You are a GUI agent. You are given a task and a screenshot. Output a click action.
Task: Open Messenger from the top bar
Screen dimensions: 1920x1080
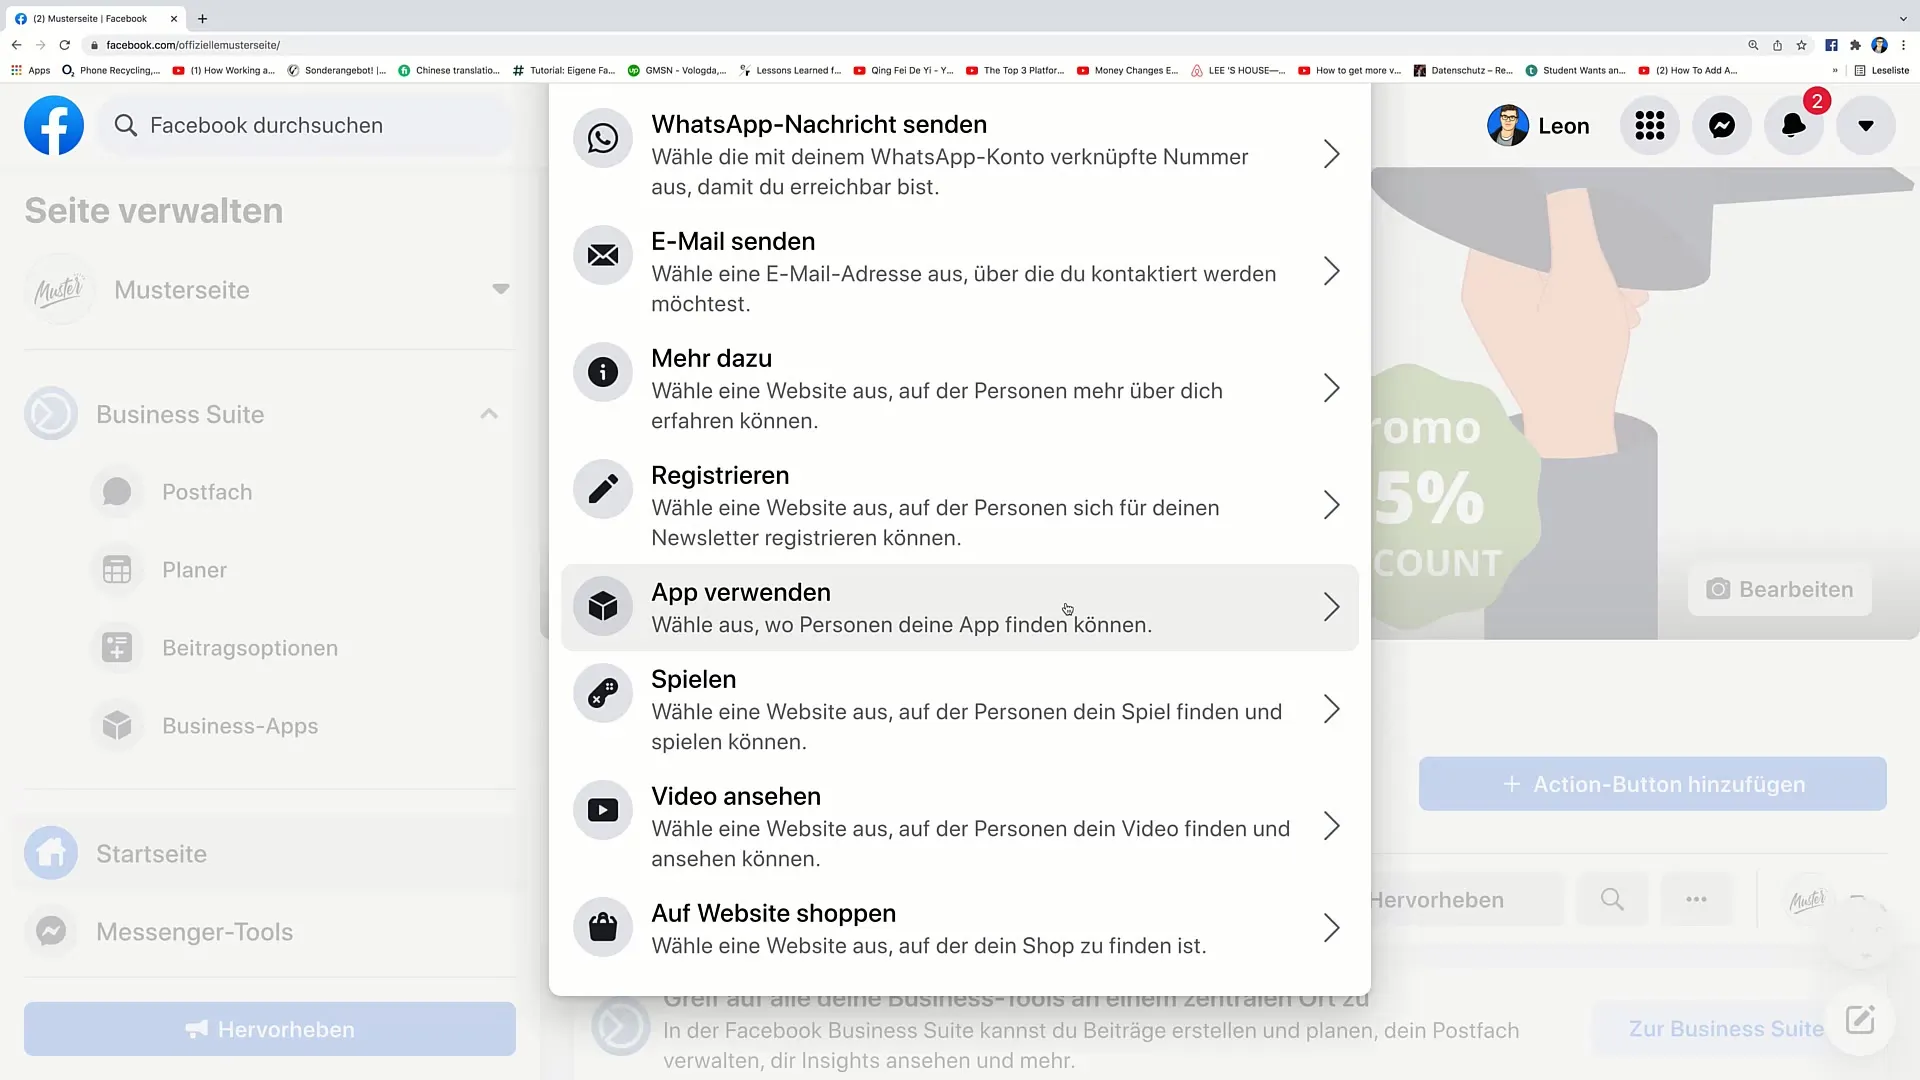click(x=1722, y=125)
